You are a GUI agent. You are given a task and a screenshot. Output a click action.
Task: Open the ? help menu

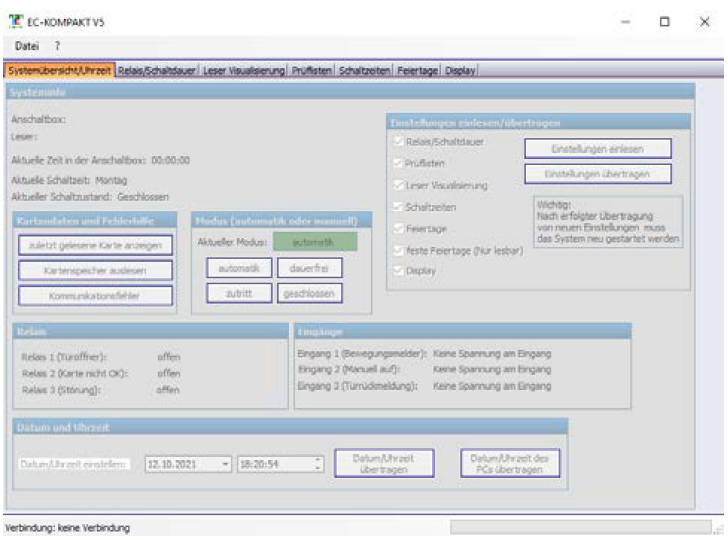click(57, 46)
